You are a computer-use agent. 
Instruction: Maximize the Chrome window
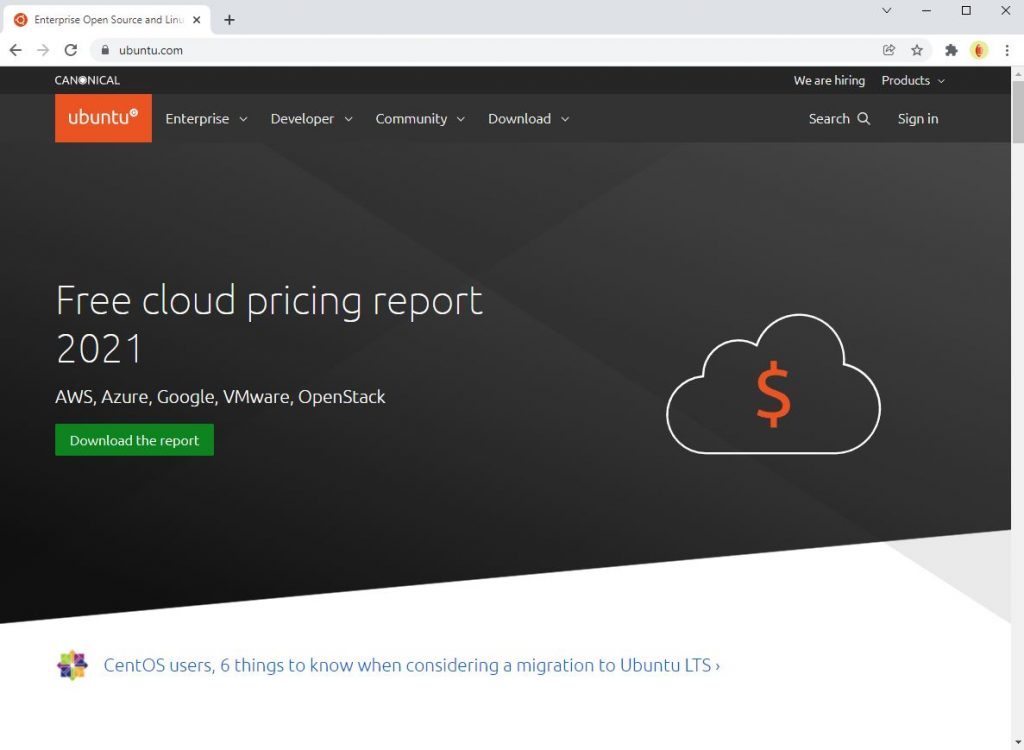tap(966, 10)
